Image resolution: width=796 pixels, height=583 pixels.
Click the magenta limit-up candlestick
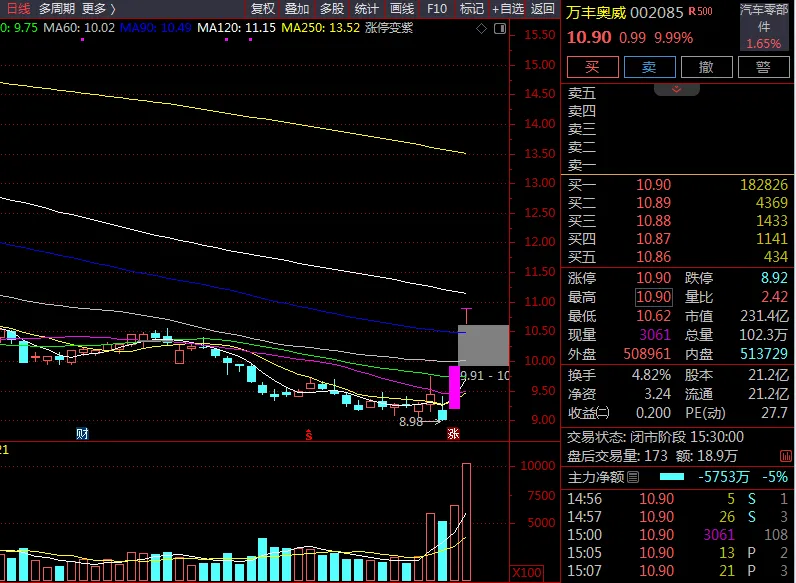coord(454,387)
